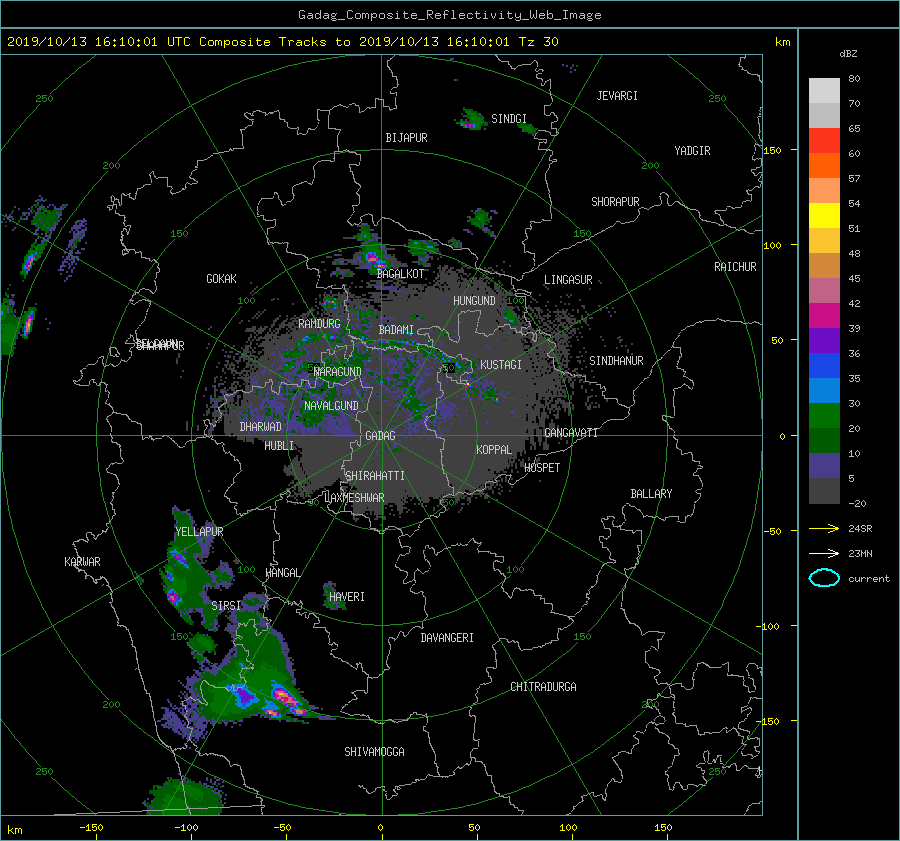The image size is (900, 841).
Task: Select the green 20-30 dBZ color swatch
Action: pos(824,415)
